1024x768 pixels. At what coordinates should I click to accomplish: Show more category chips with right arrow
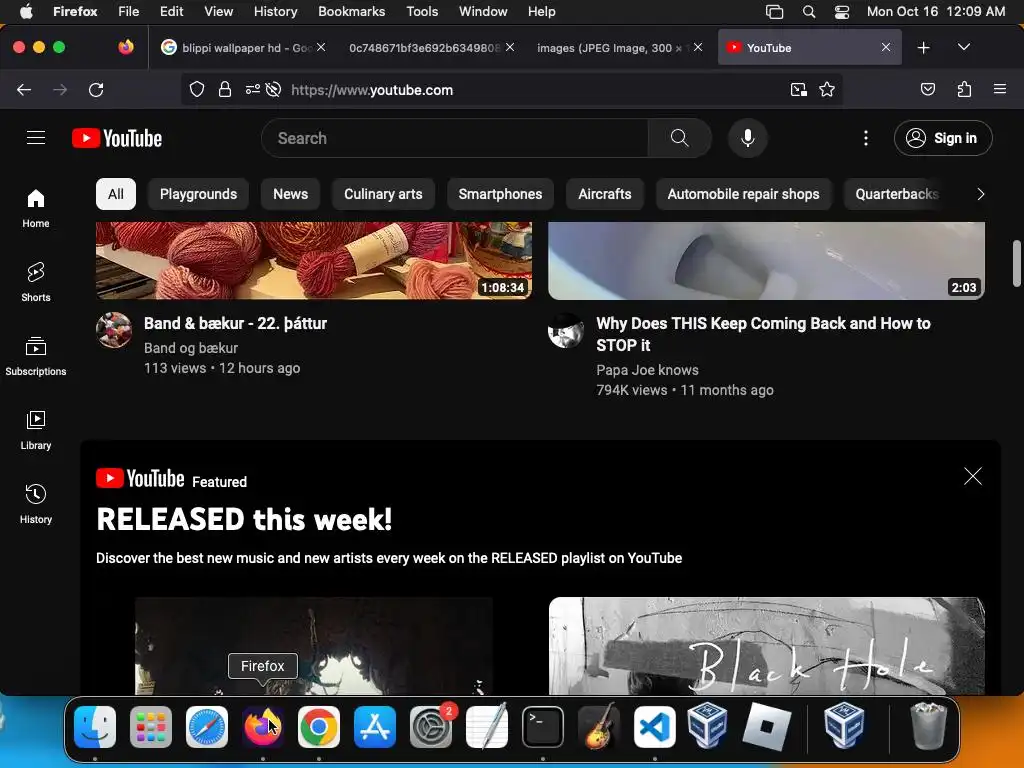point(980,194)
